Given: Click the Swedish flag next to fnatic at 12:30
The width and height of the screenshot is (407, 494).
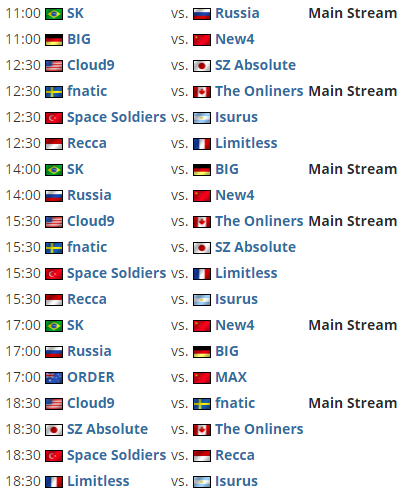Looking at the screenshot, I should pyautogui.click(x=54, y=92).
